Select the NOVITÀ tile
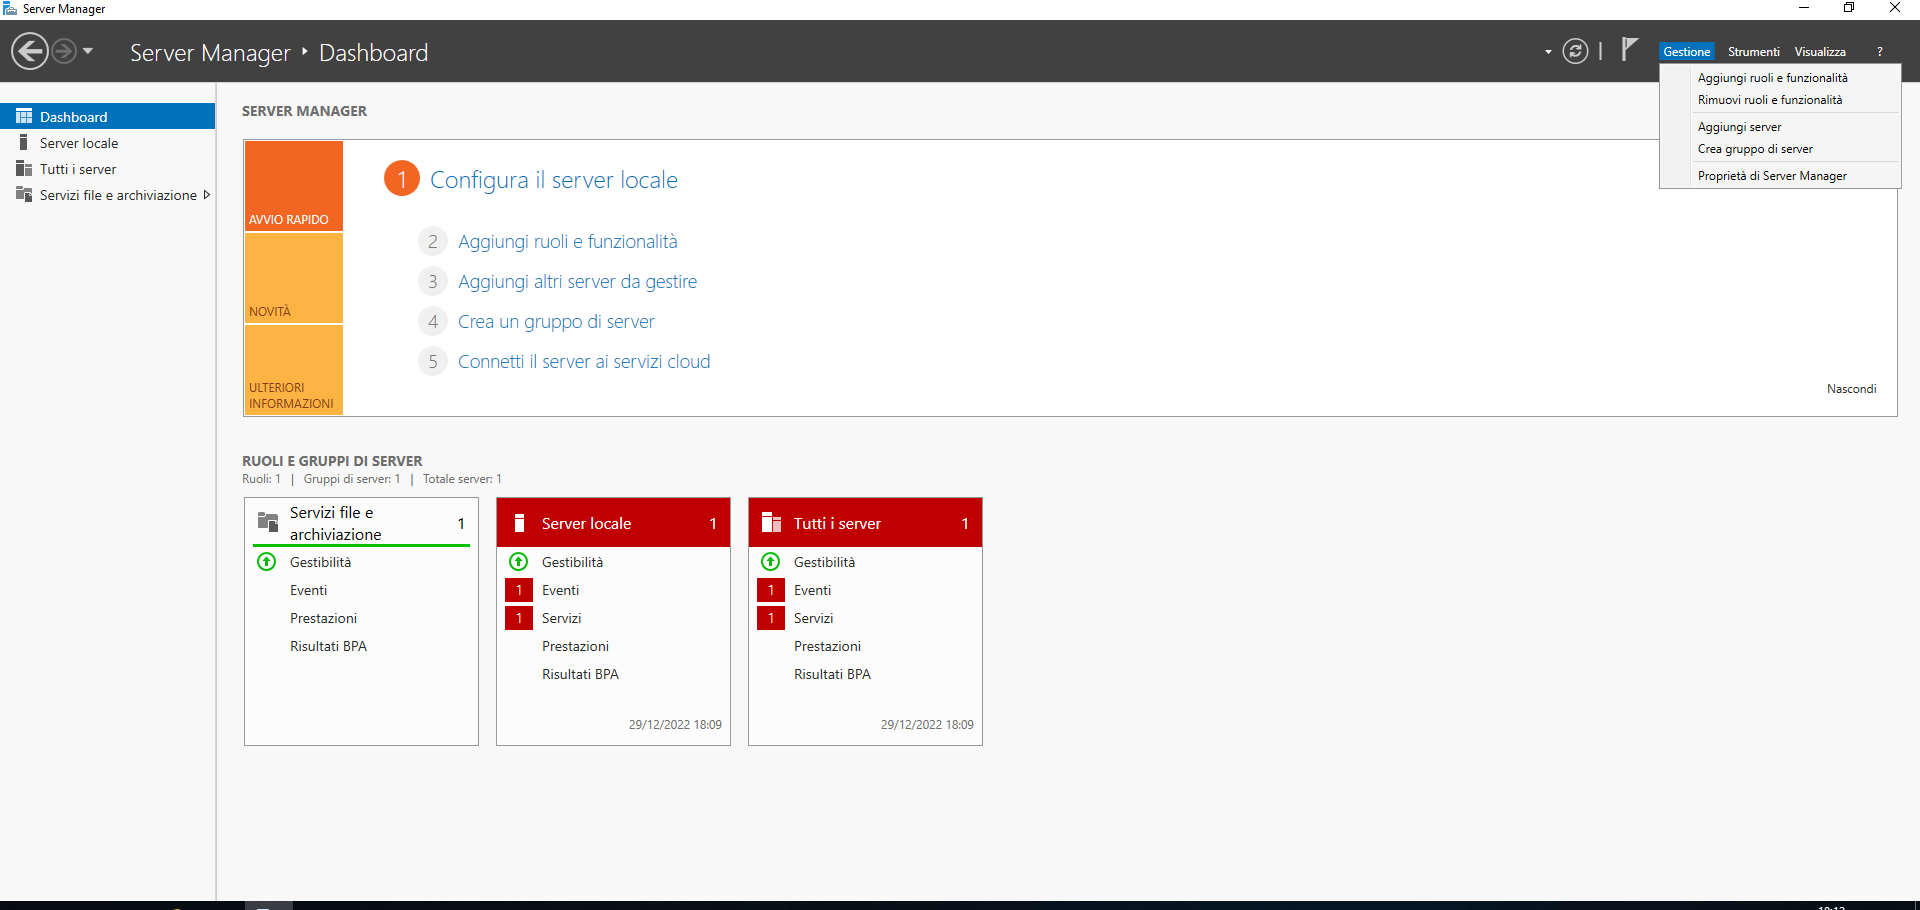This screenshot has width=1920, height=910. [x=294, y=278]
